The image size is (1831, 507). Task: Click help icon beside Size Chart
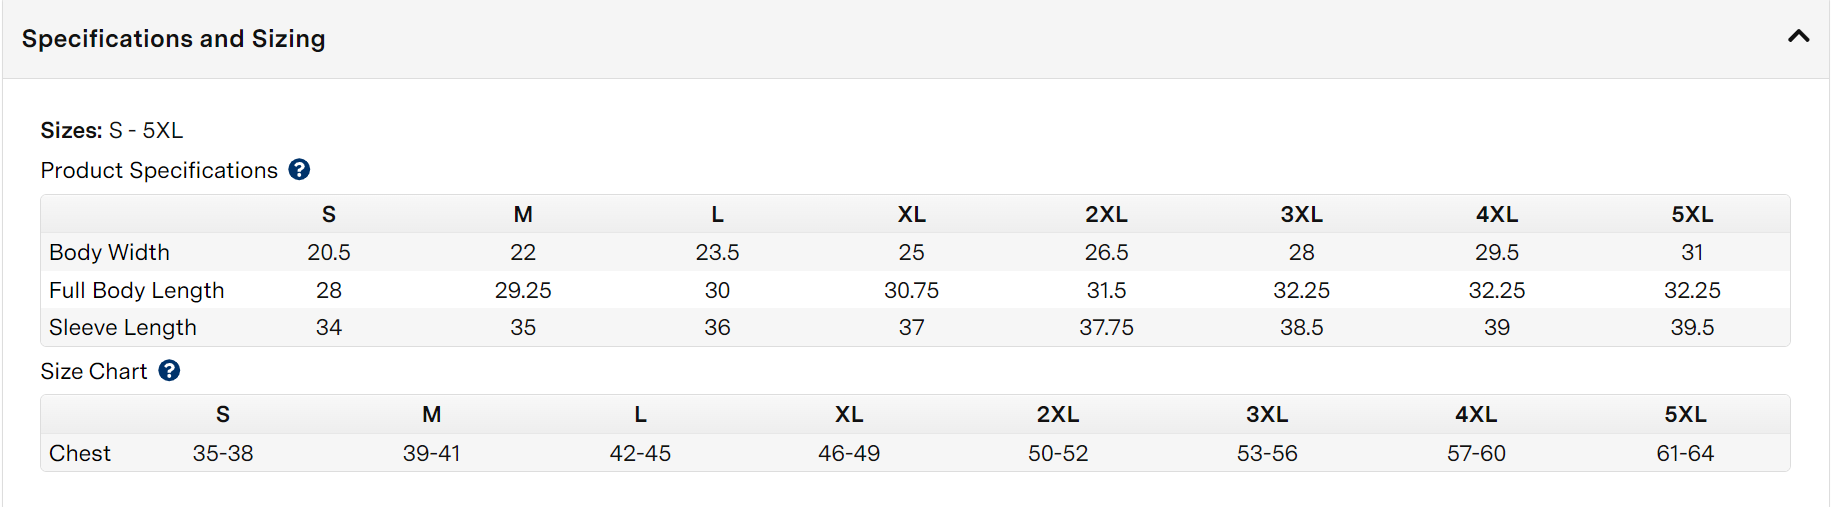pos(170,371)
